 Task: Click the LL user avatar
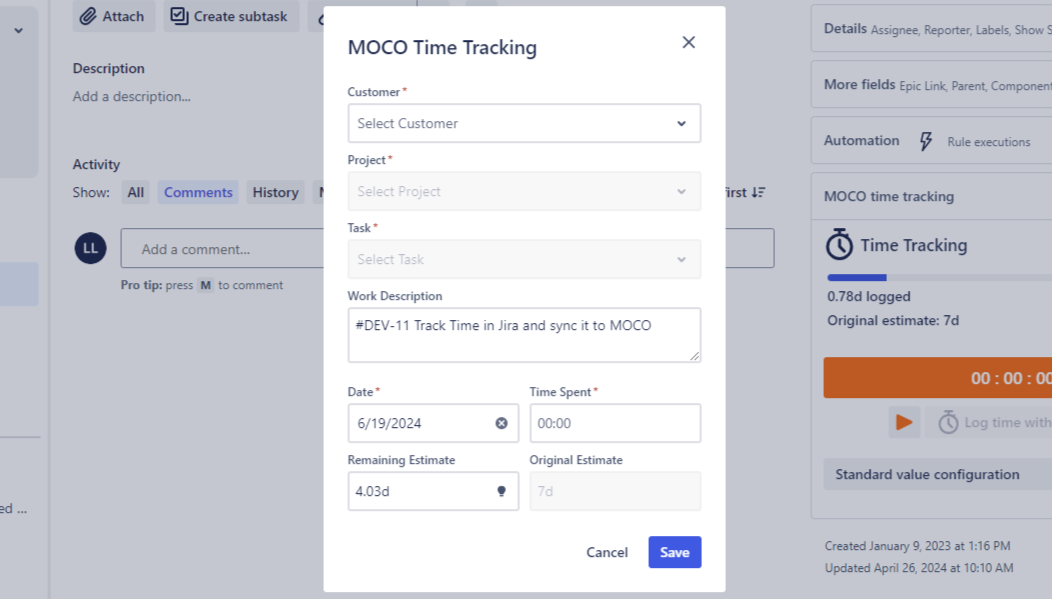(90, 248)
